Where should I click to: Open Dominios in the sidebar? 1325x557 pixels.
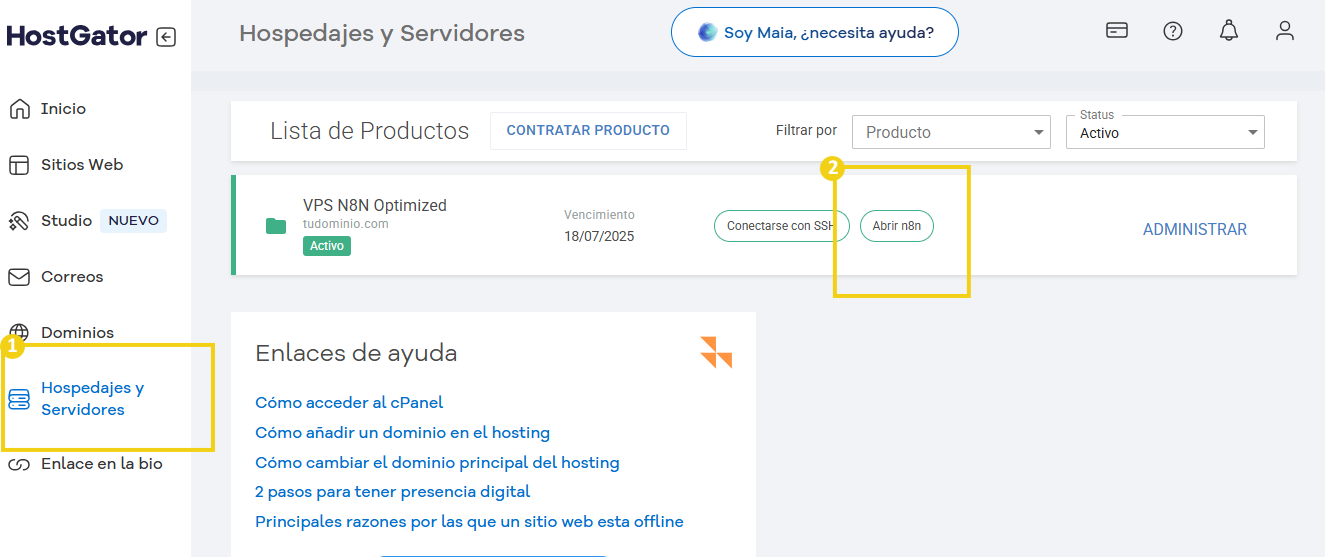tap(77, 333)
